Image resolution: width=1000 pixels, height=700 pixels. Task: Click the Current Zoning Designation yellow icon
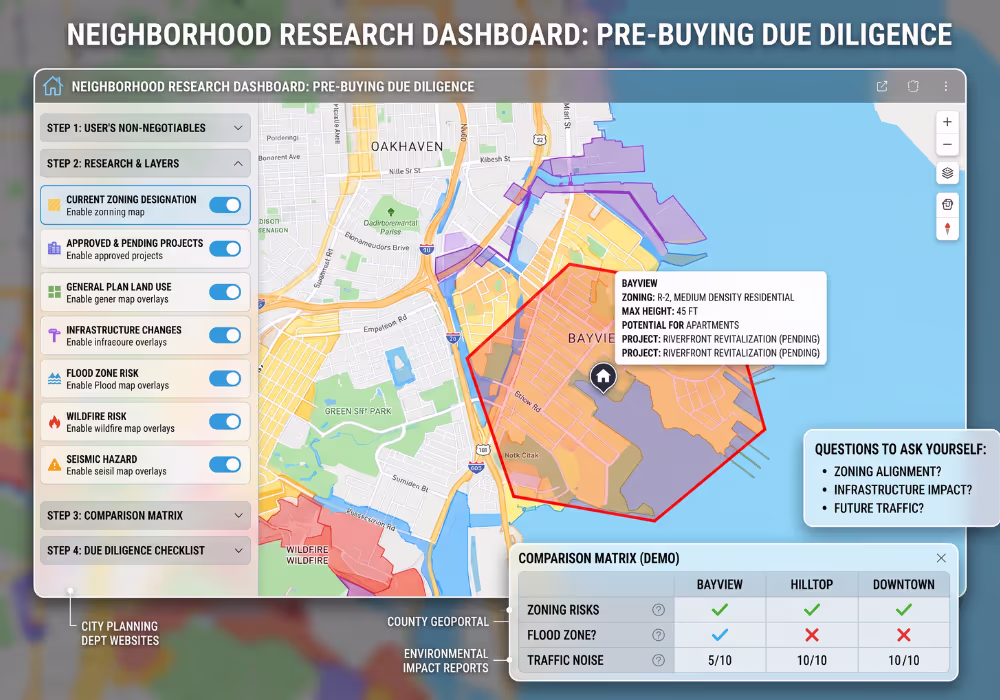click(54, 205)
